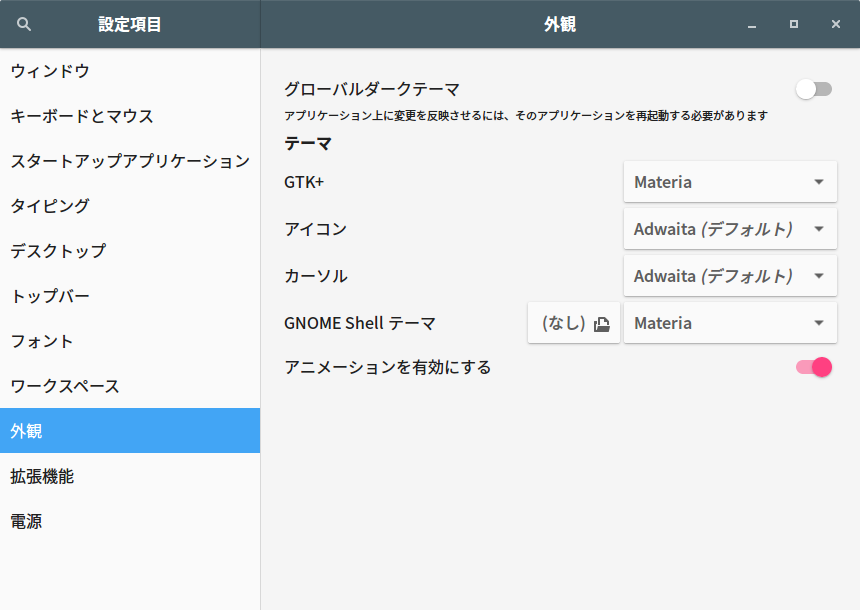Viewport: 860px width, 610px height.
Task: Select タイピング in the sidebar
Action: (x=130, y=206)
